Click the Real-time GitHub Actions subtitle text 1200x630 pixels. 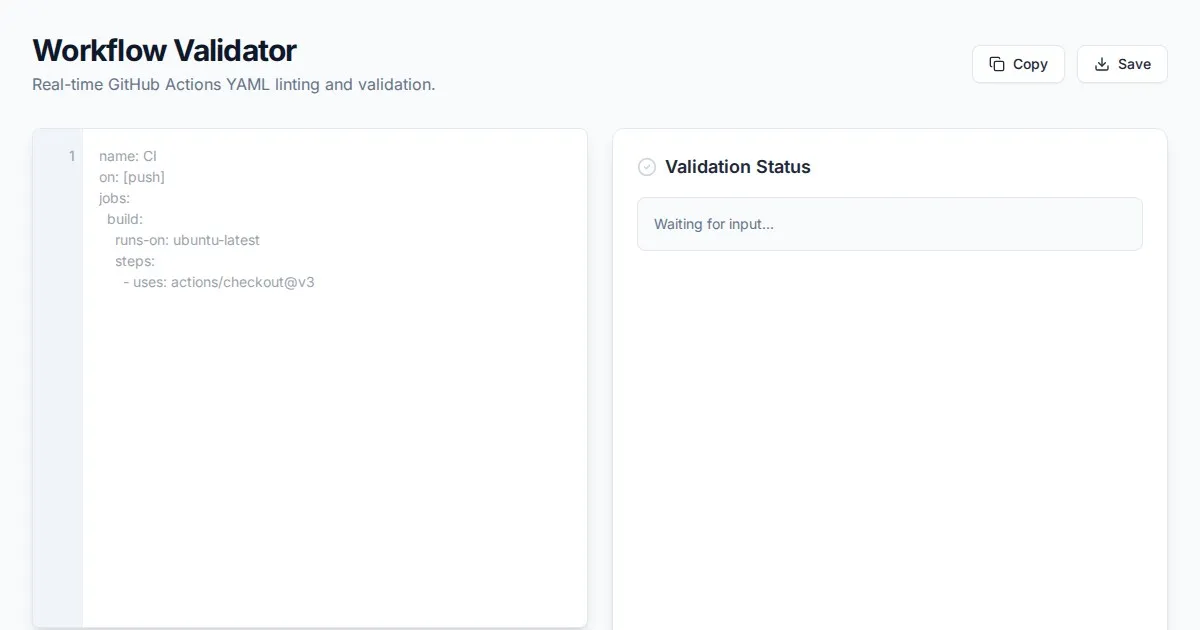pyautogui.click(x=233, y=84)
